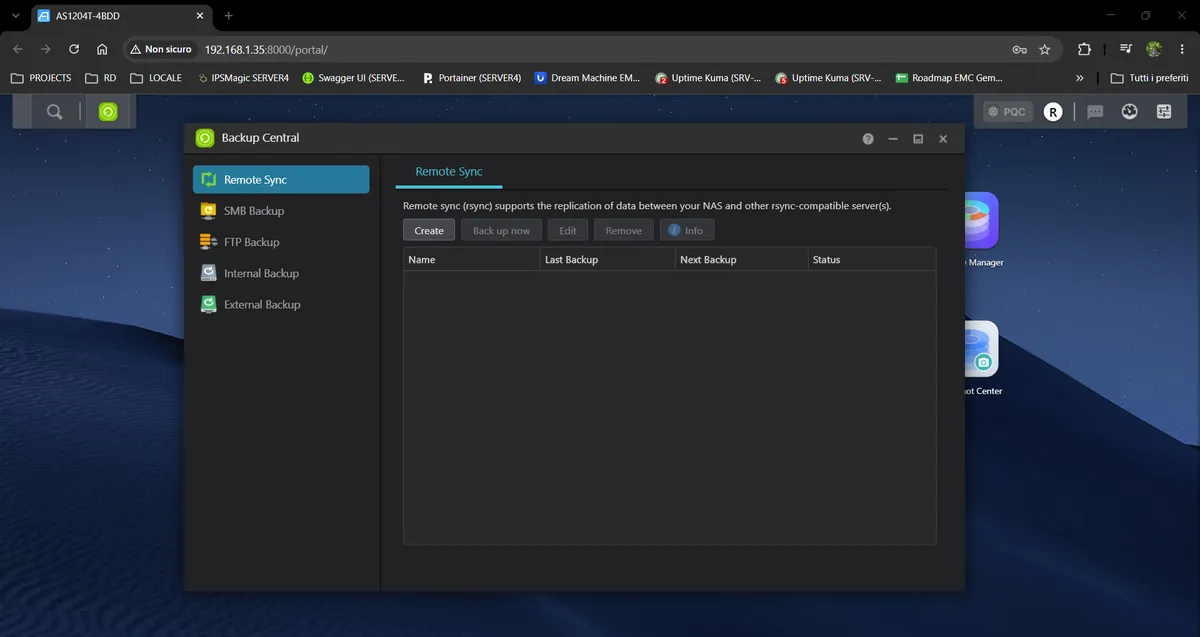1200x637 pixels.
Task: Click the Back up now button
Action: click(501, 231)
